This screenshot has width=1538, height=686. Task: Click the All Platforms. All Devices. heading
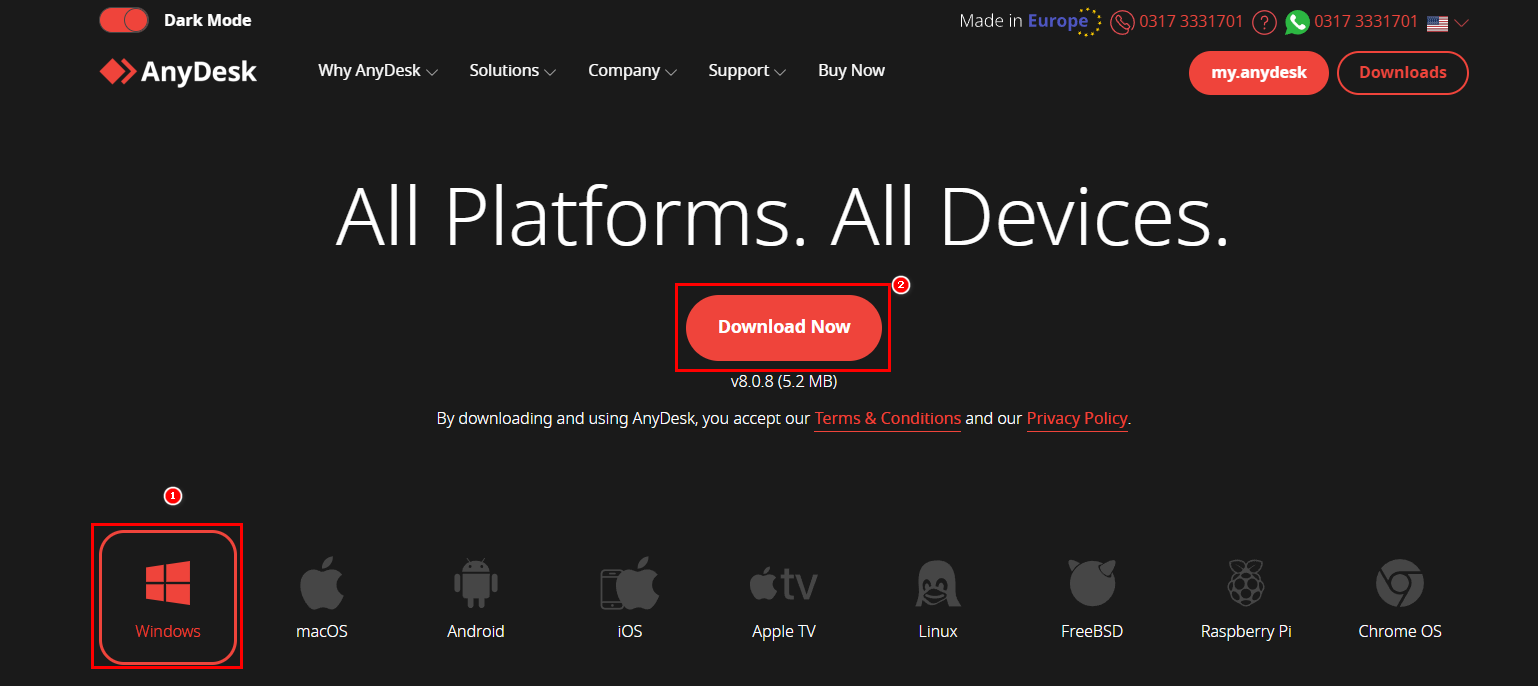[x=782, y=216]
